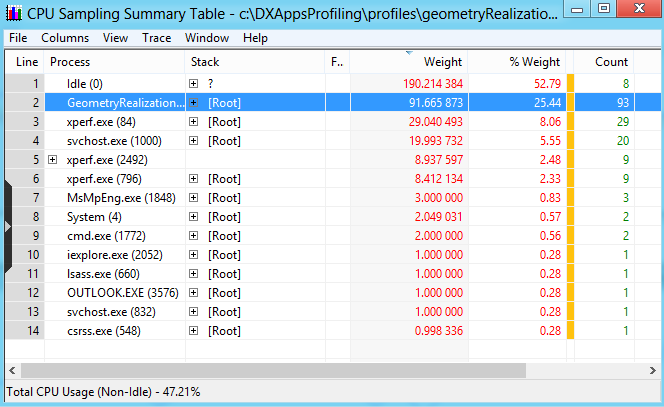
Task: Open the View menu
Action: (116, 38)
